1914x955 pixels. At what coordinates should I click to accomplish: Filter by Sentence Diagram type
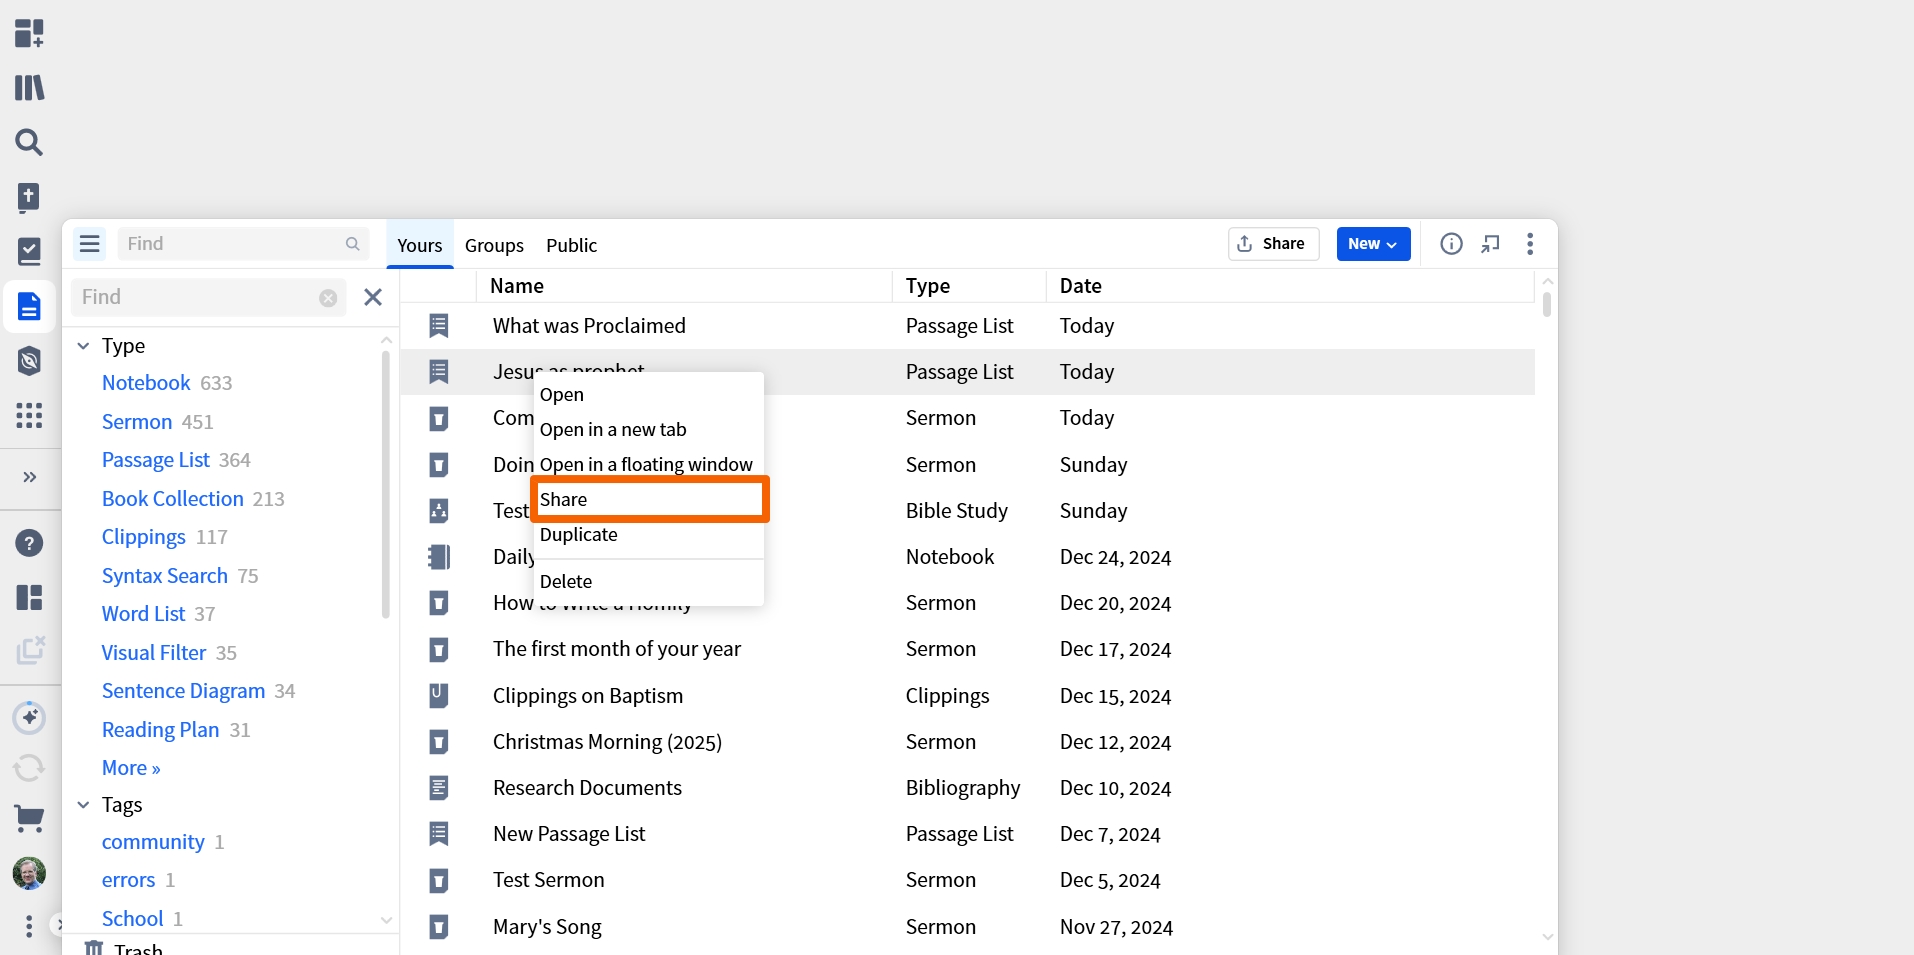[184, 691]
